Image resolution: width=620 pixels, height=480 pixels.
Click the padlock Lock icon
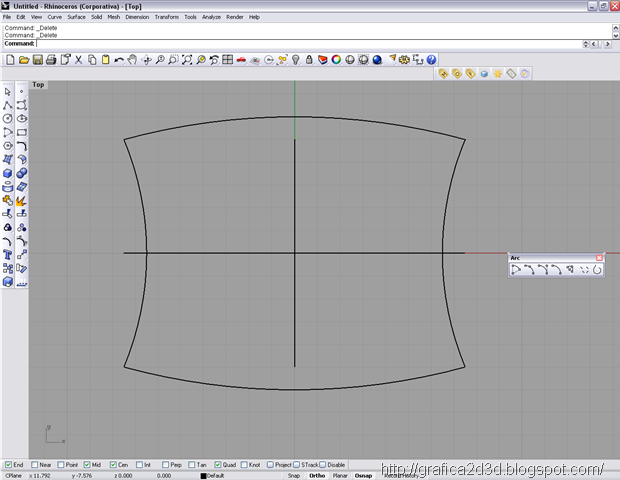click(309, 60)
